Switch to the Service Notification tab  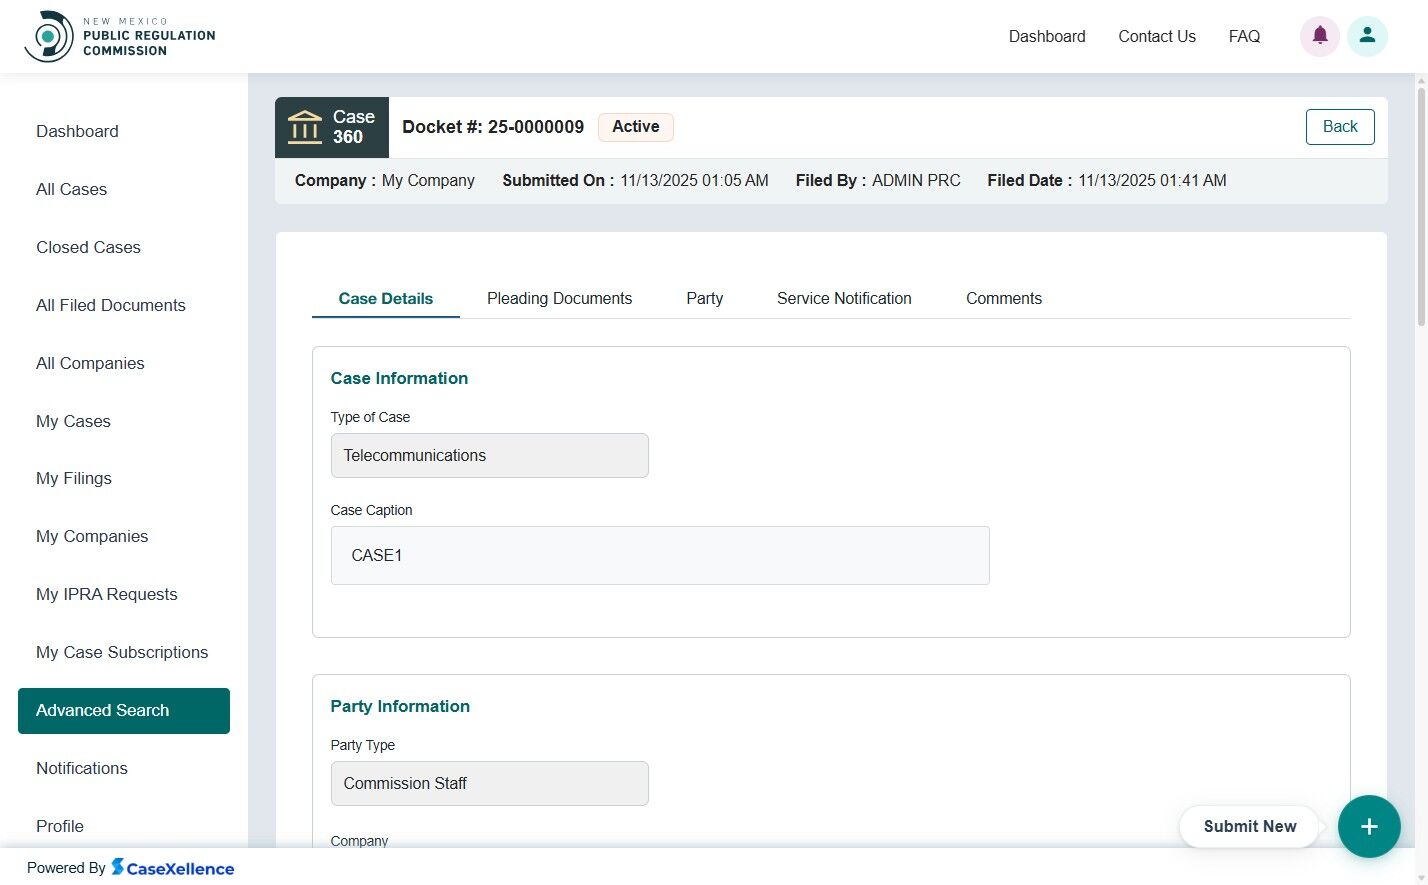click(844, 298)
